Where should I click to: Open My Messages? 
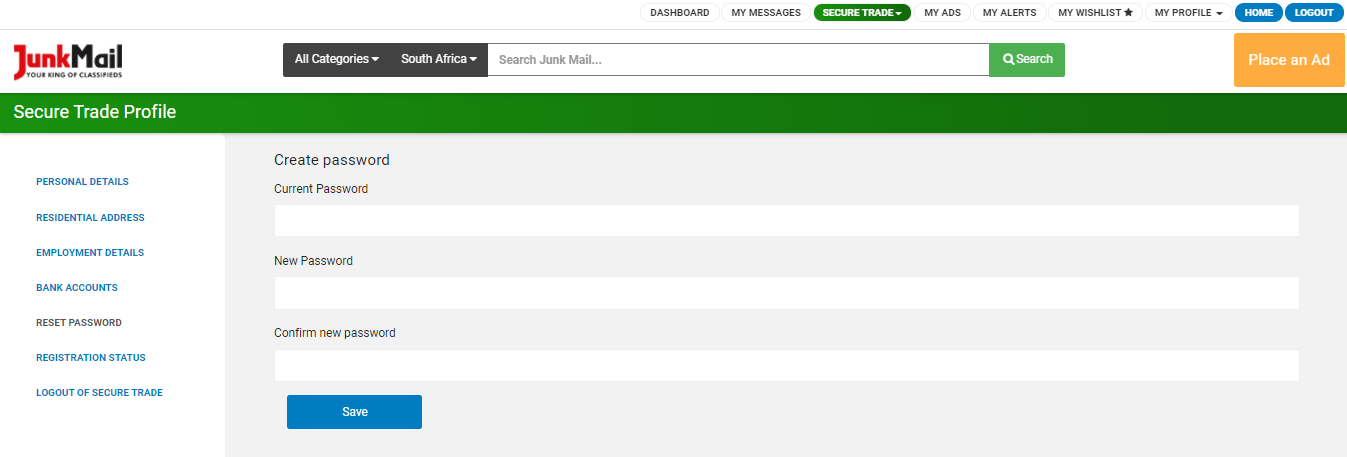coord(766,13)
